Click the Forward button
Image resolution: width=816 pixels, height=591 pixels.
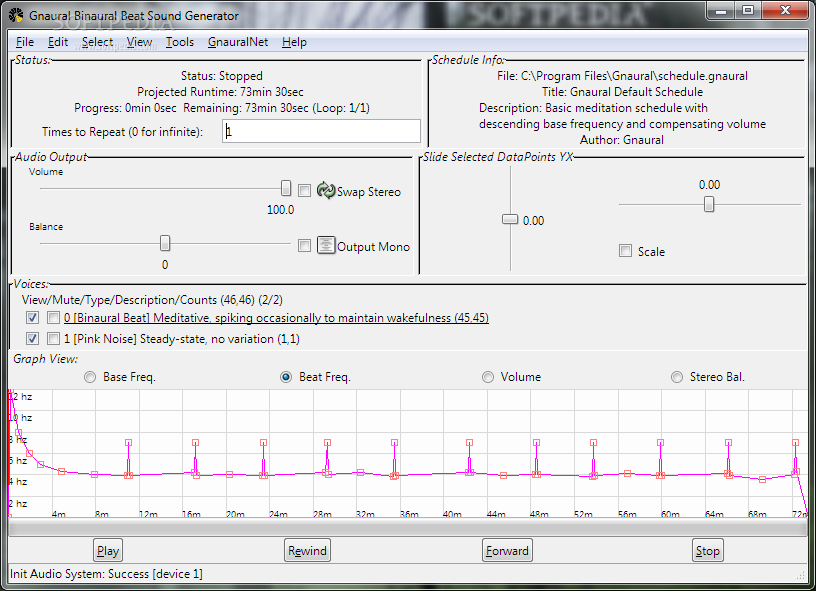tap(507, 550)
